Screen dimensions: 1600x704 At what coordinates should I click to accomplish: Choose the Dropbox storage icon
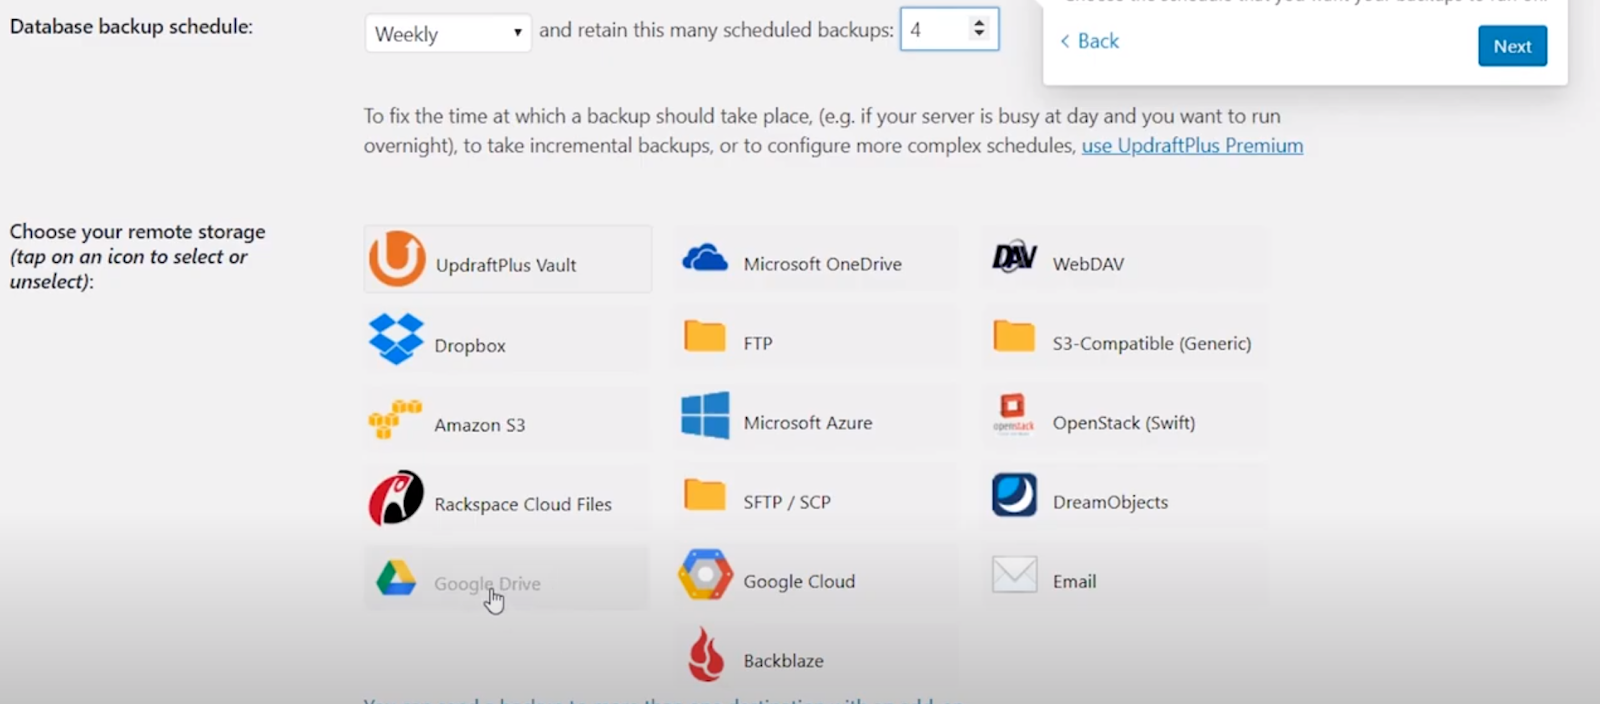click(x=396, y=339)
